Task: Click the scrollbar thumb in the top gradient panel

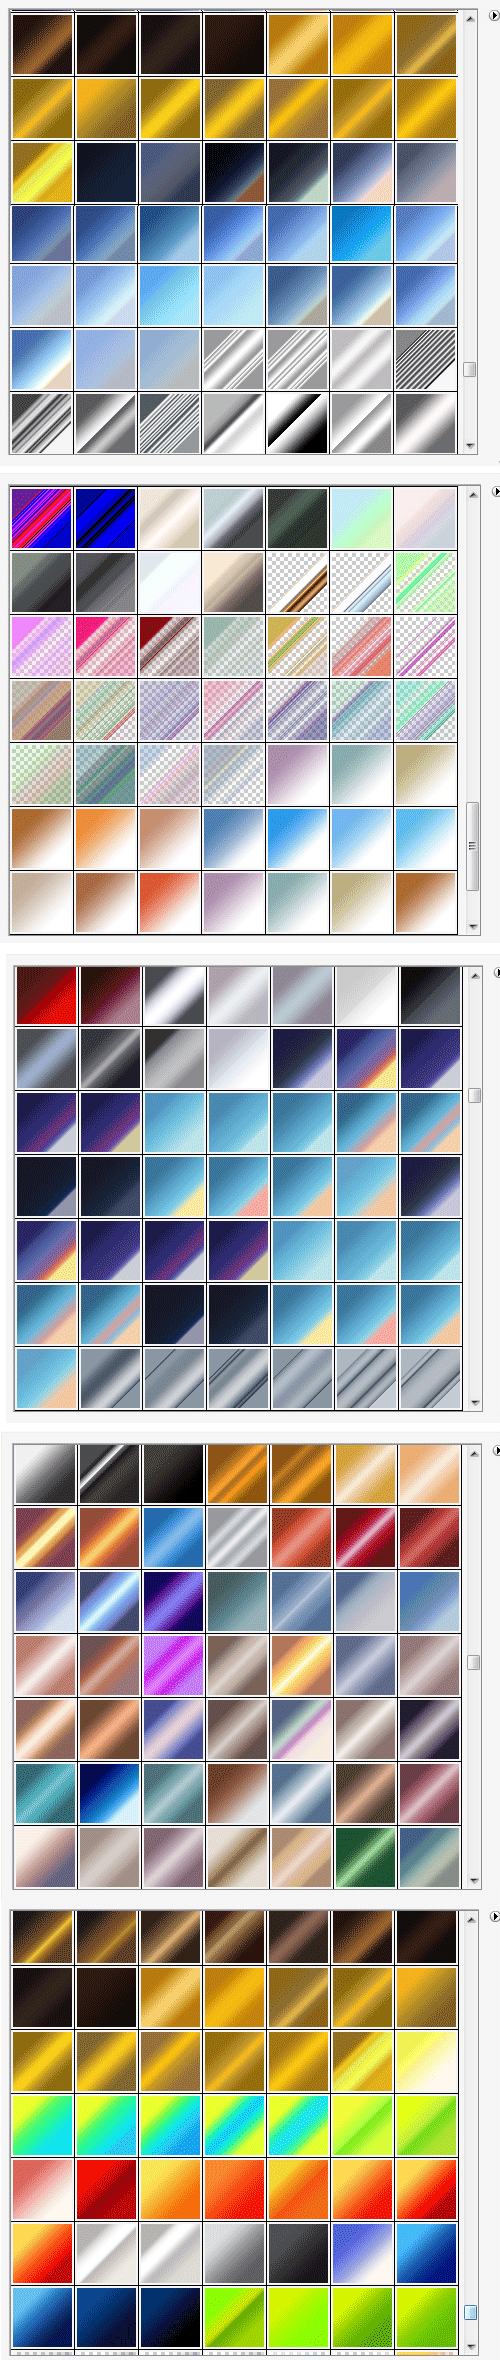Action: click(470, 370)
